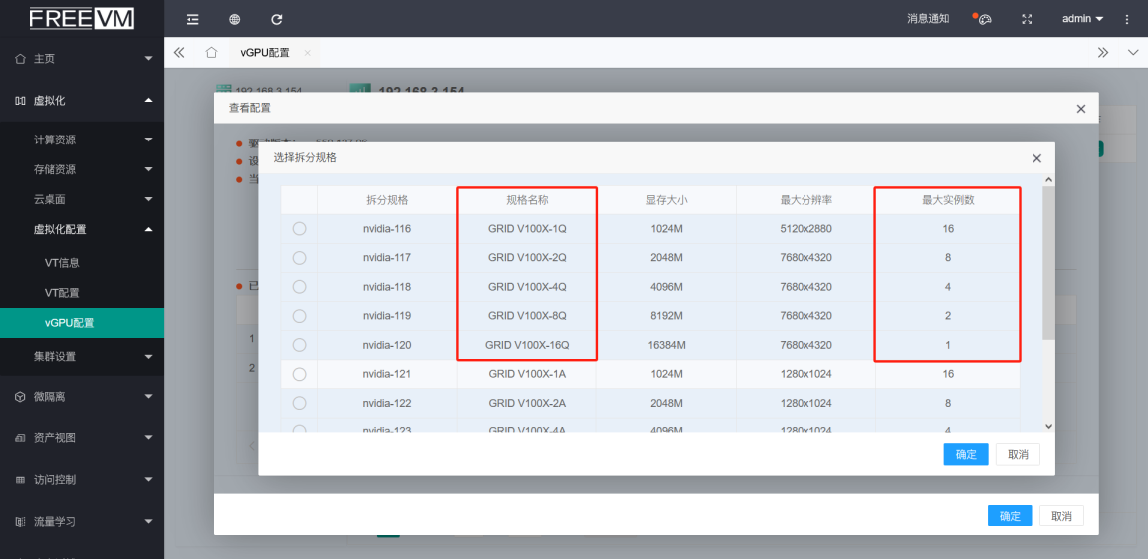The width and height of the screenshot is (1148, 559).
Task: Click the 最大实例数 column header
Action: click(947, 200)
